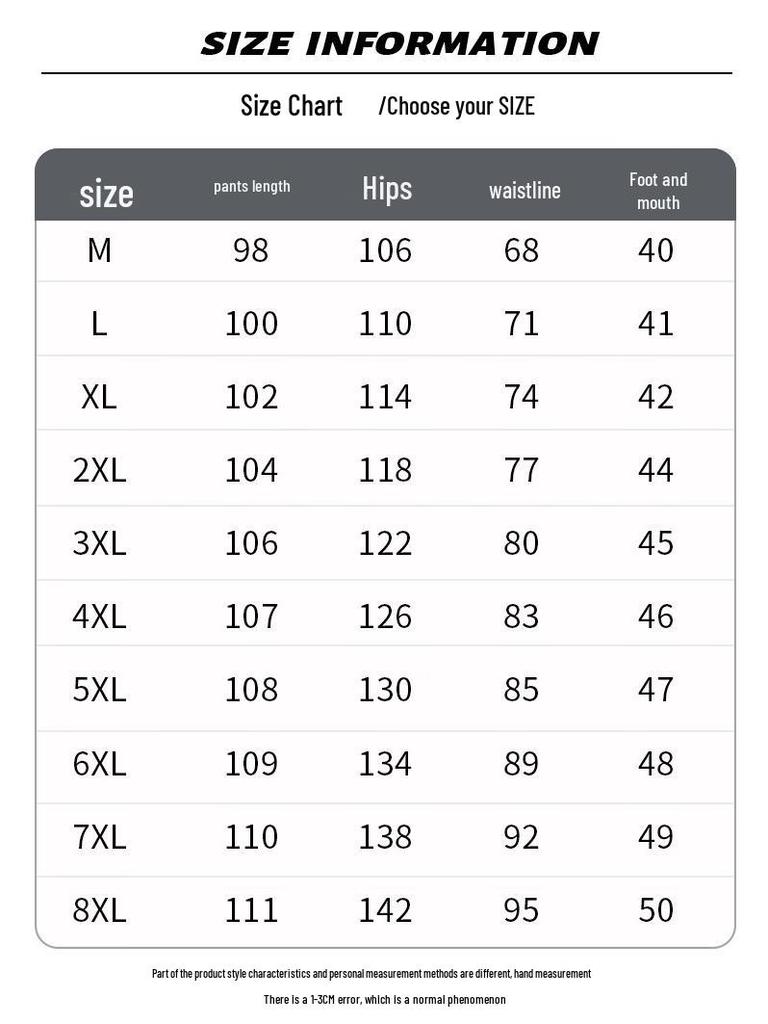Screen dimensions: 768x1024
Task: Click the SIZE INFORMATION title
Action: (x=400, y=44)
